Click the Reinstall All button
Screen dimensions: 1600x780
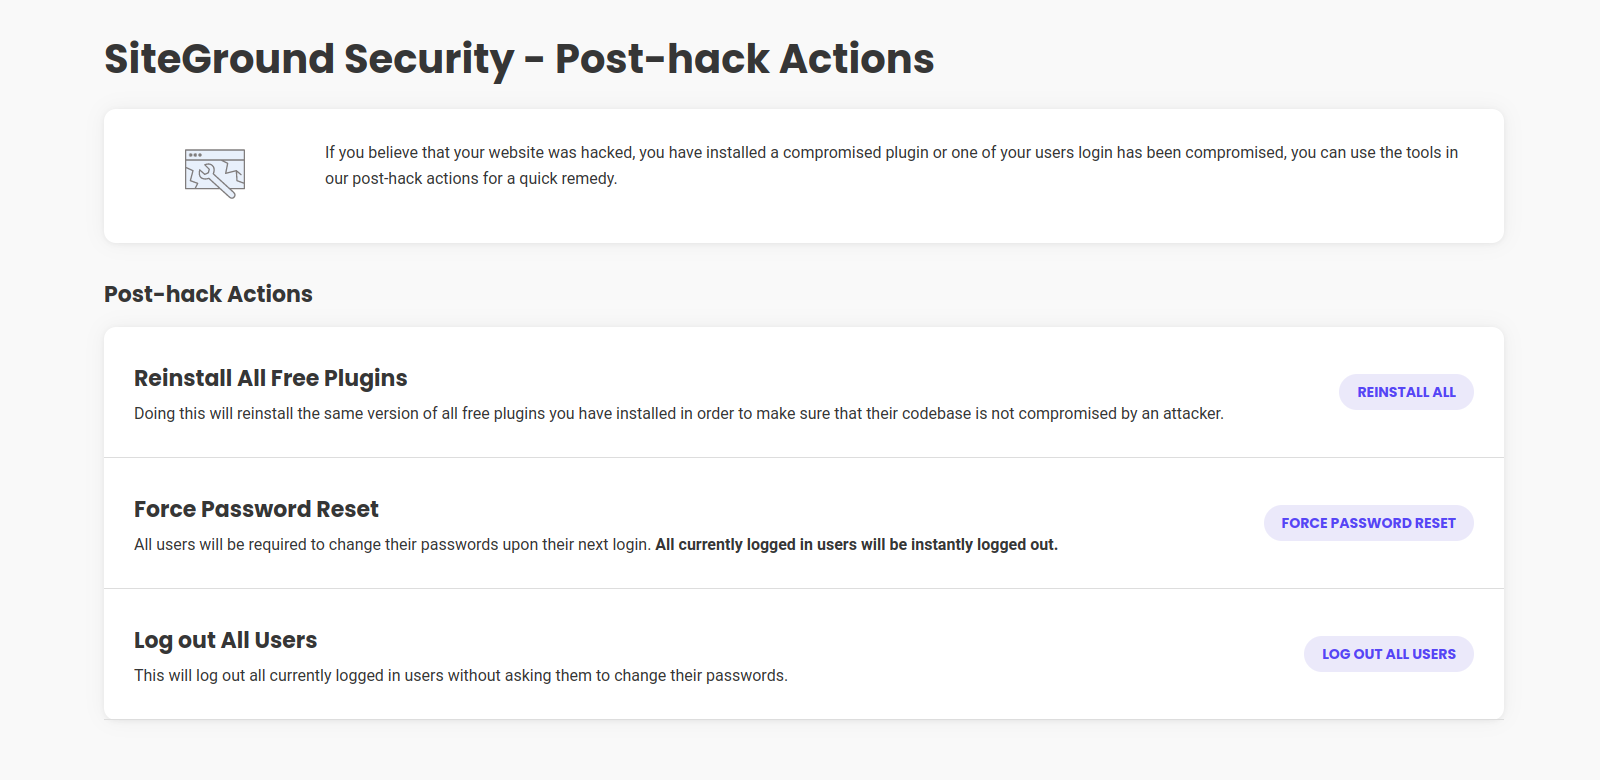(x=1406, y=392)
